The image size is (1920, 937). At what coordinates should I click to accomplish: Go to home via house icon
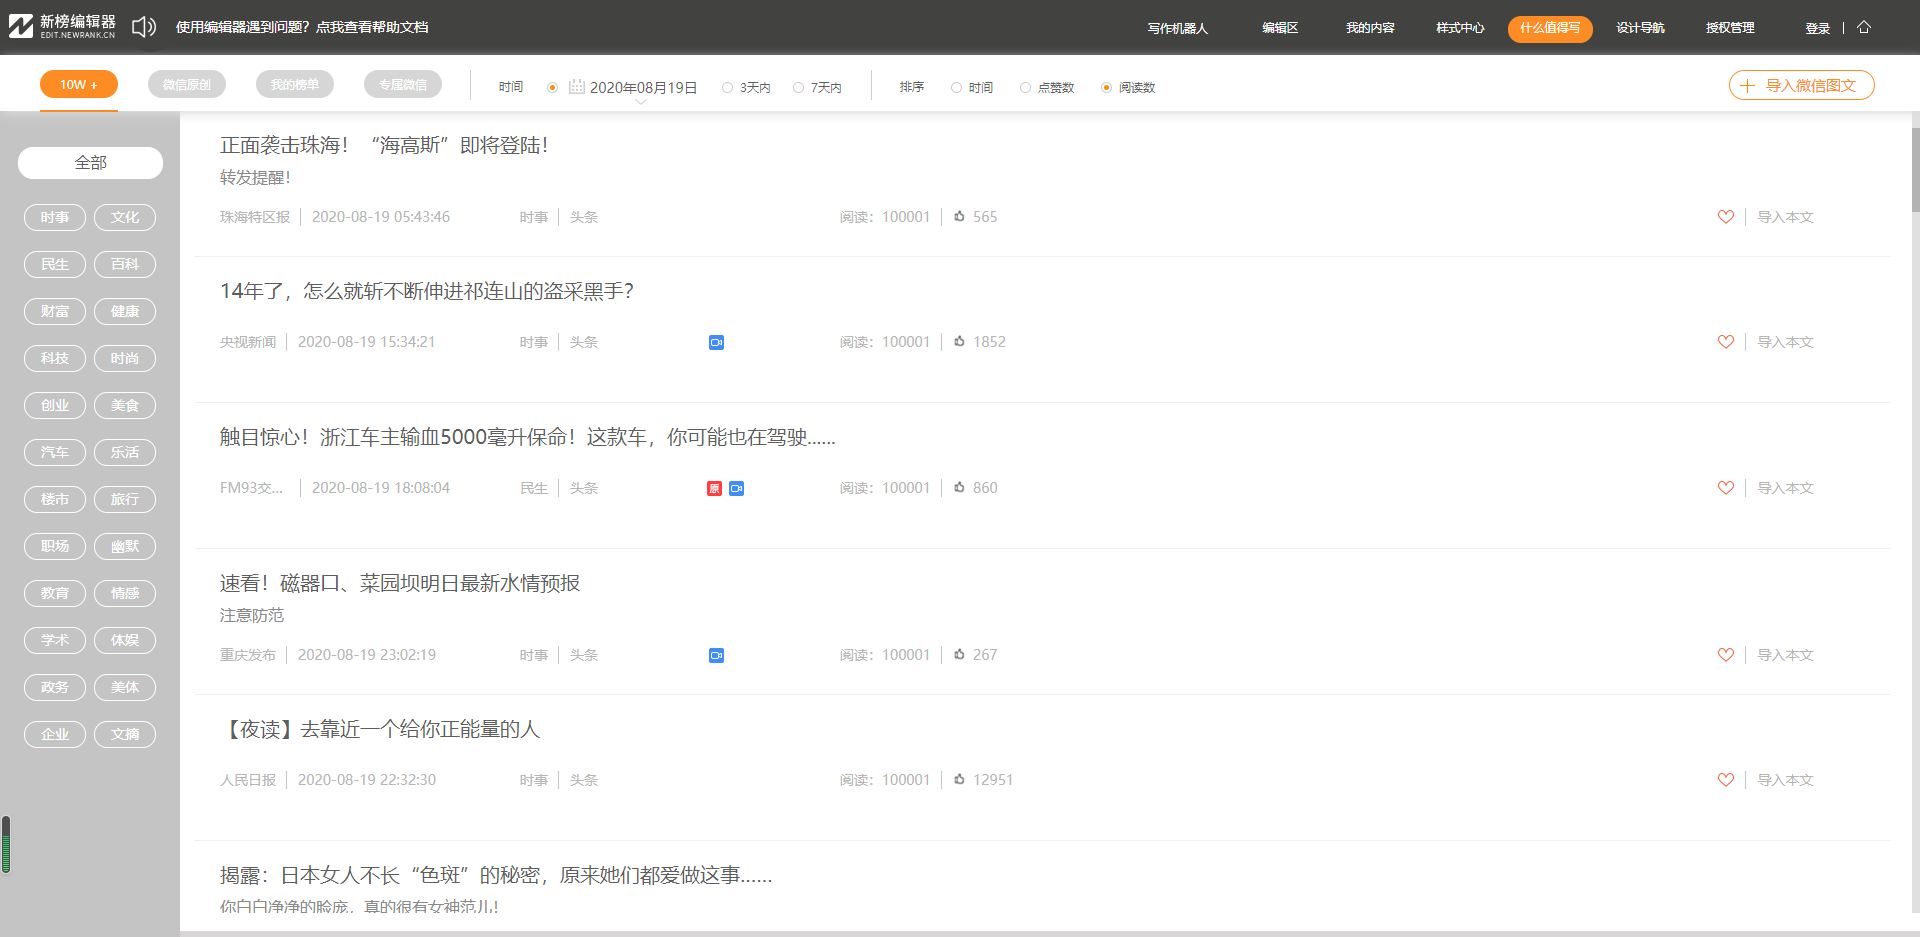tap(1864, 27)
